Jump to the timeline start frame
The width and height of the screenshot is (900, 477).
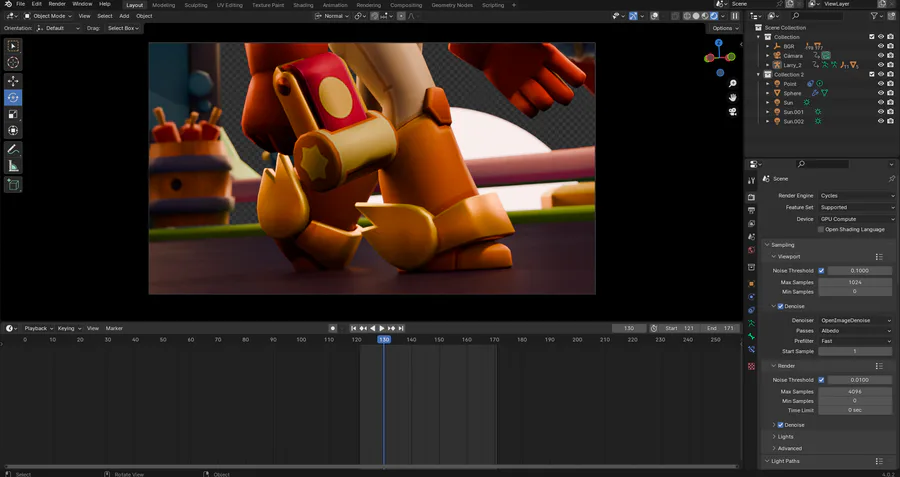(354, 328)
